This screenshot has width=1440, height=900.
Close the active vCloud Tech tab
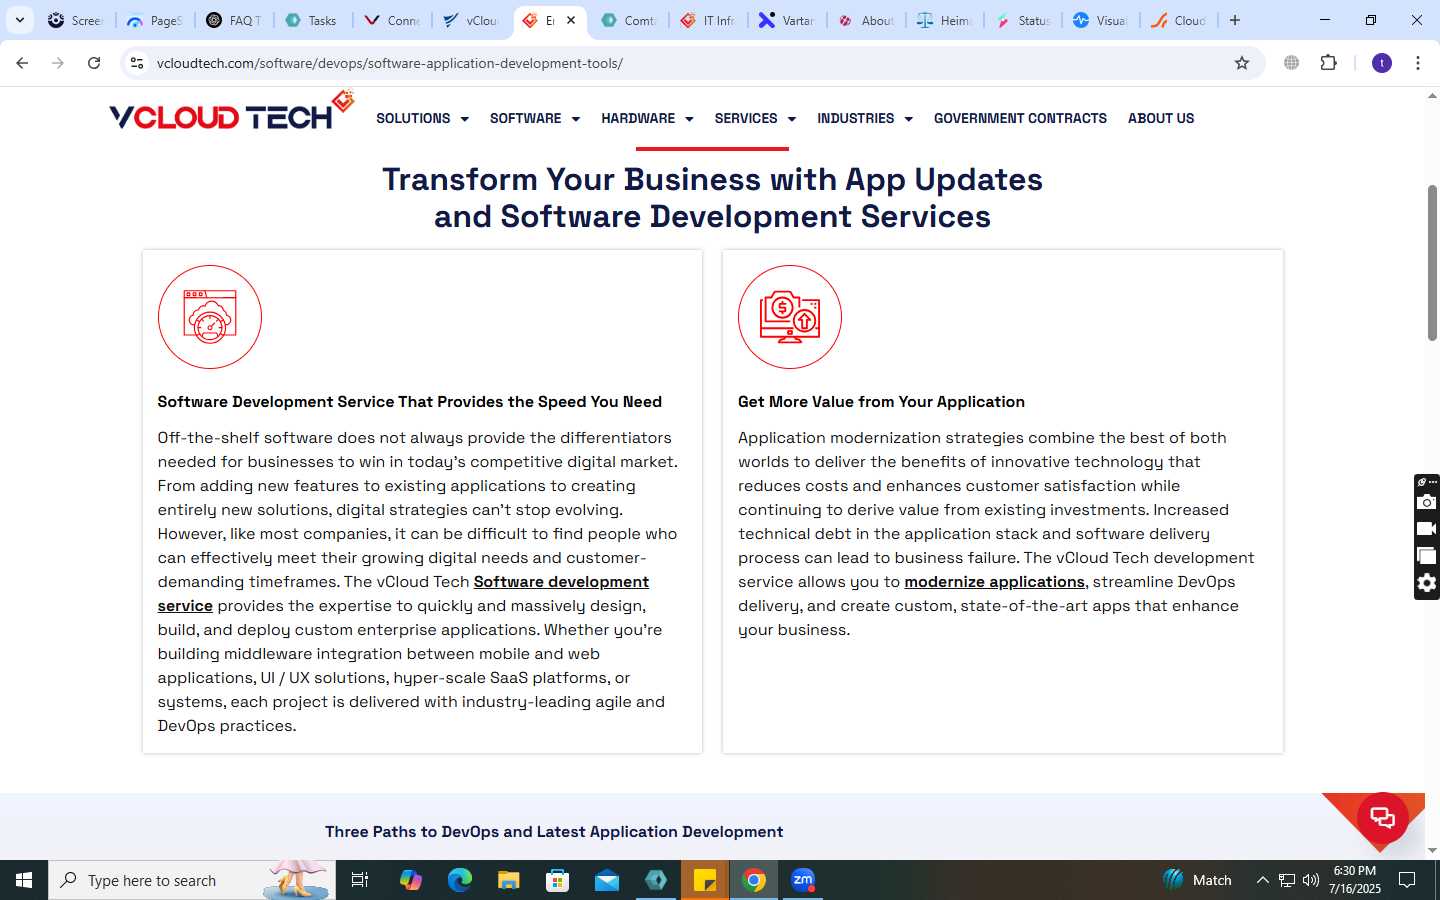tap(571, 20)
